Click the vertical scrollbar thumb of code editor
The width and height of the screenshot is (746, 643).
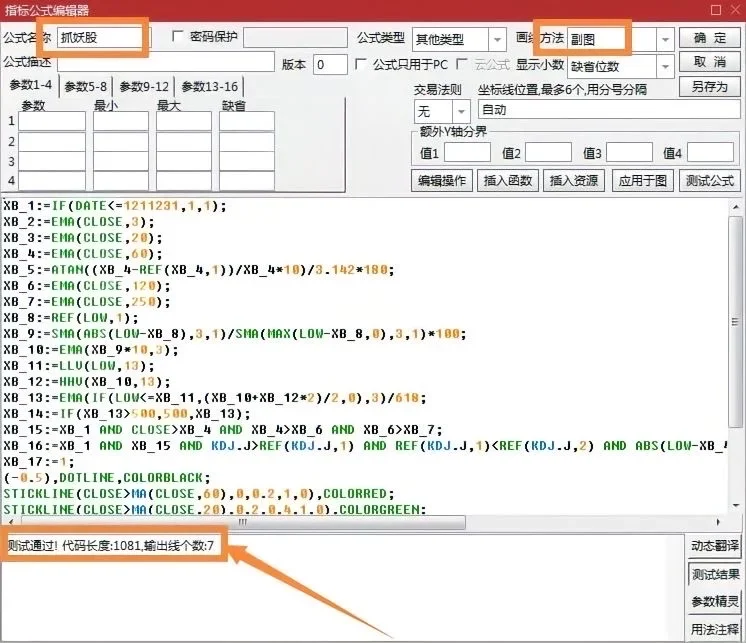pos(736,322)
